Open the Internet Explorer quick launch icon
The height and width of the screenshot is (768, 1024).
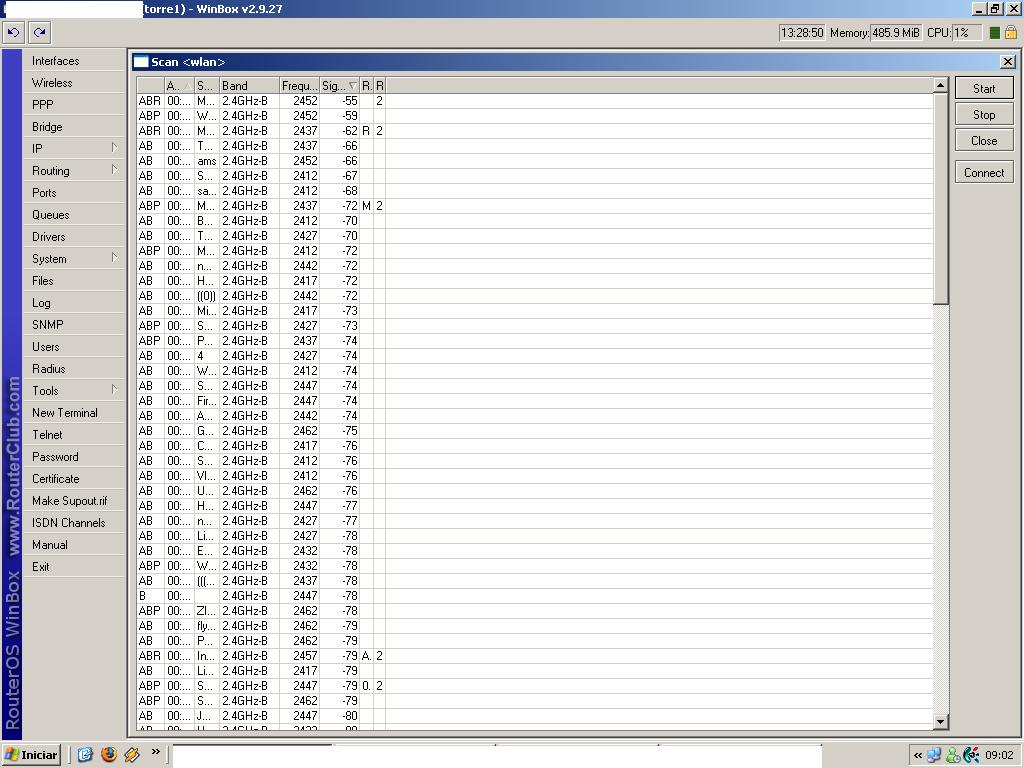(x=85, y=754)
